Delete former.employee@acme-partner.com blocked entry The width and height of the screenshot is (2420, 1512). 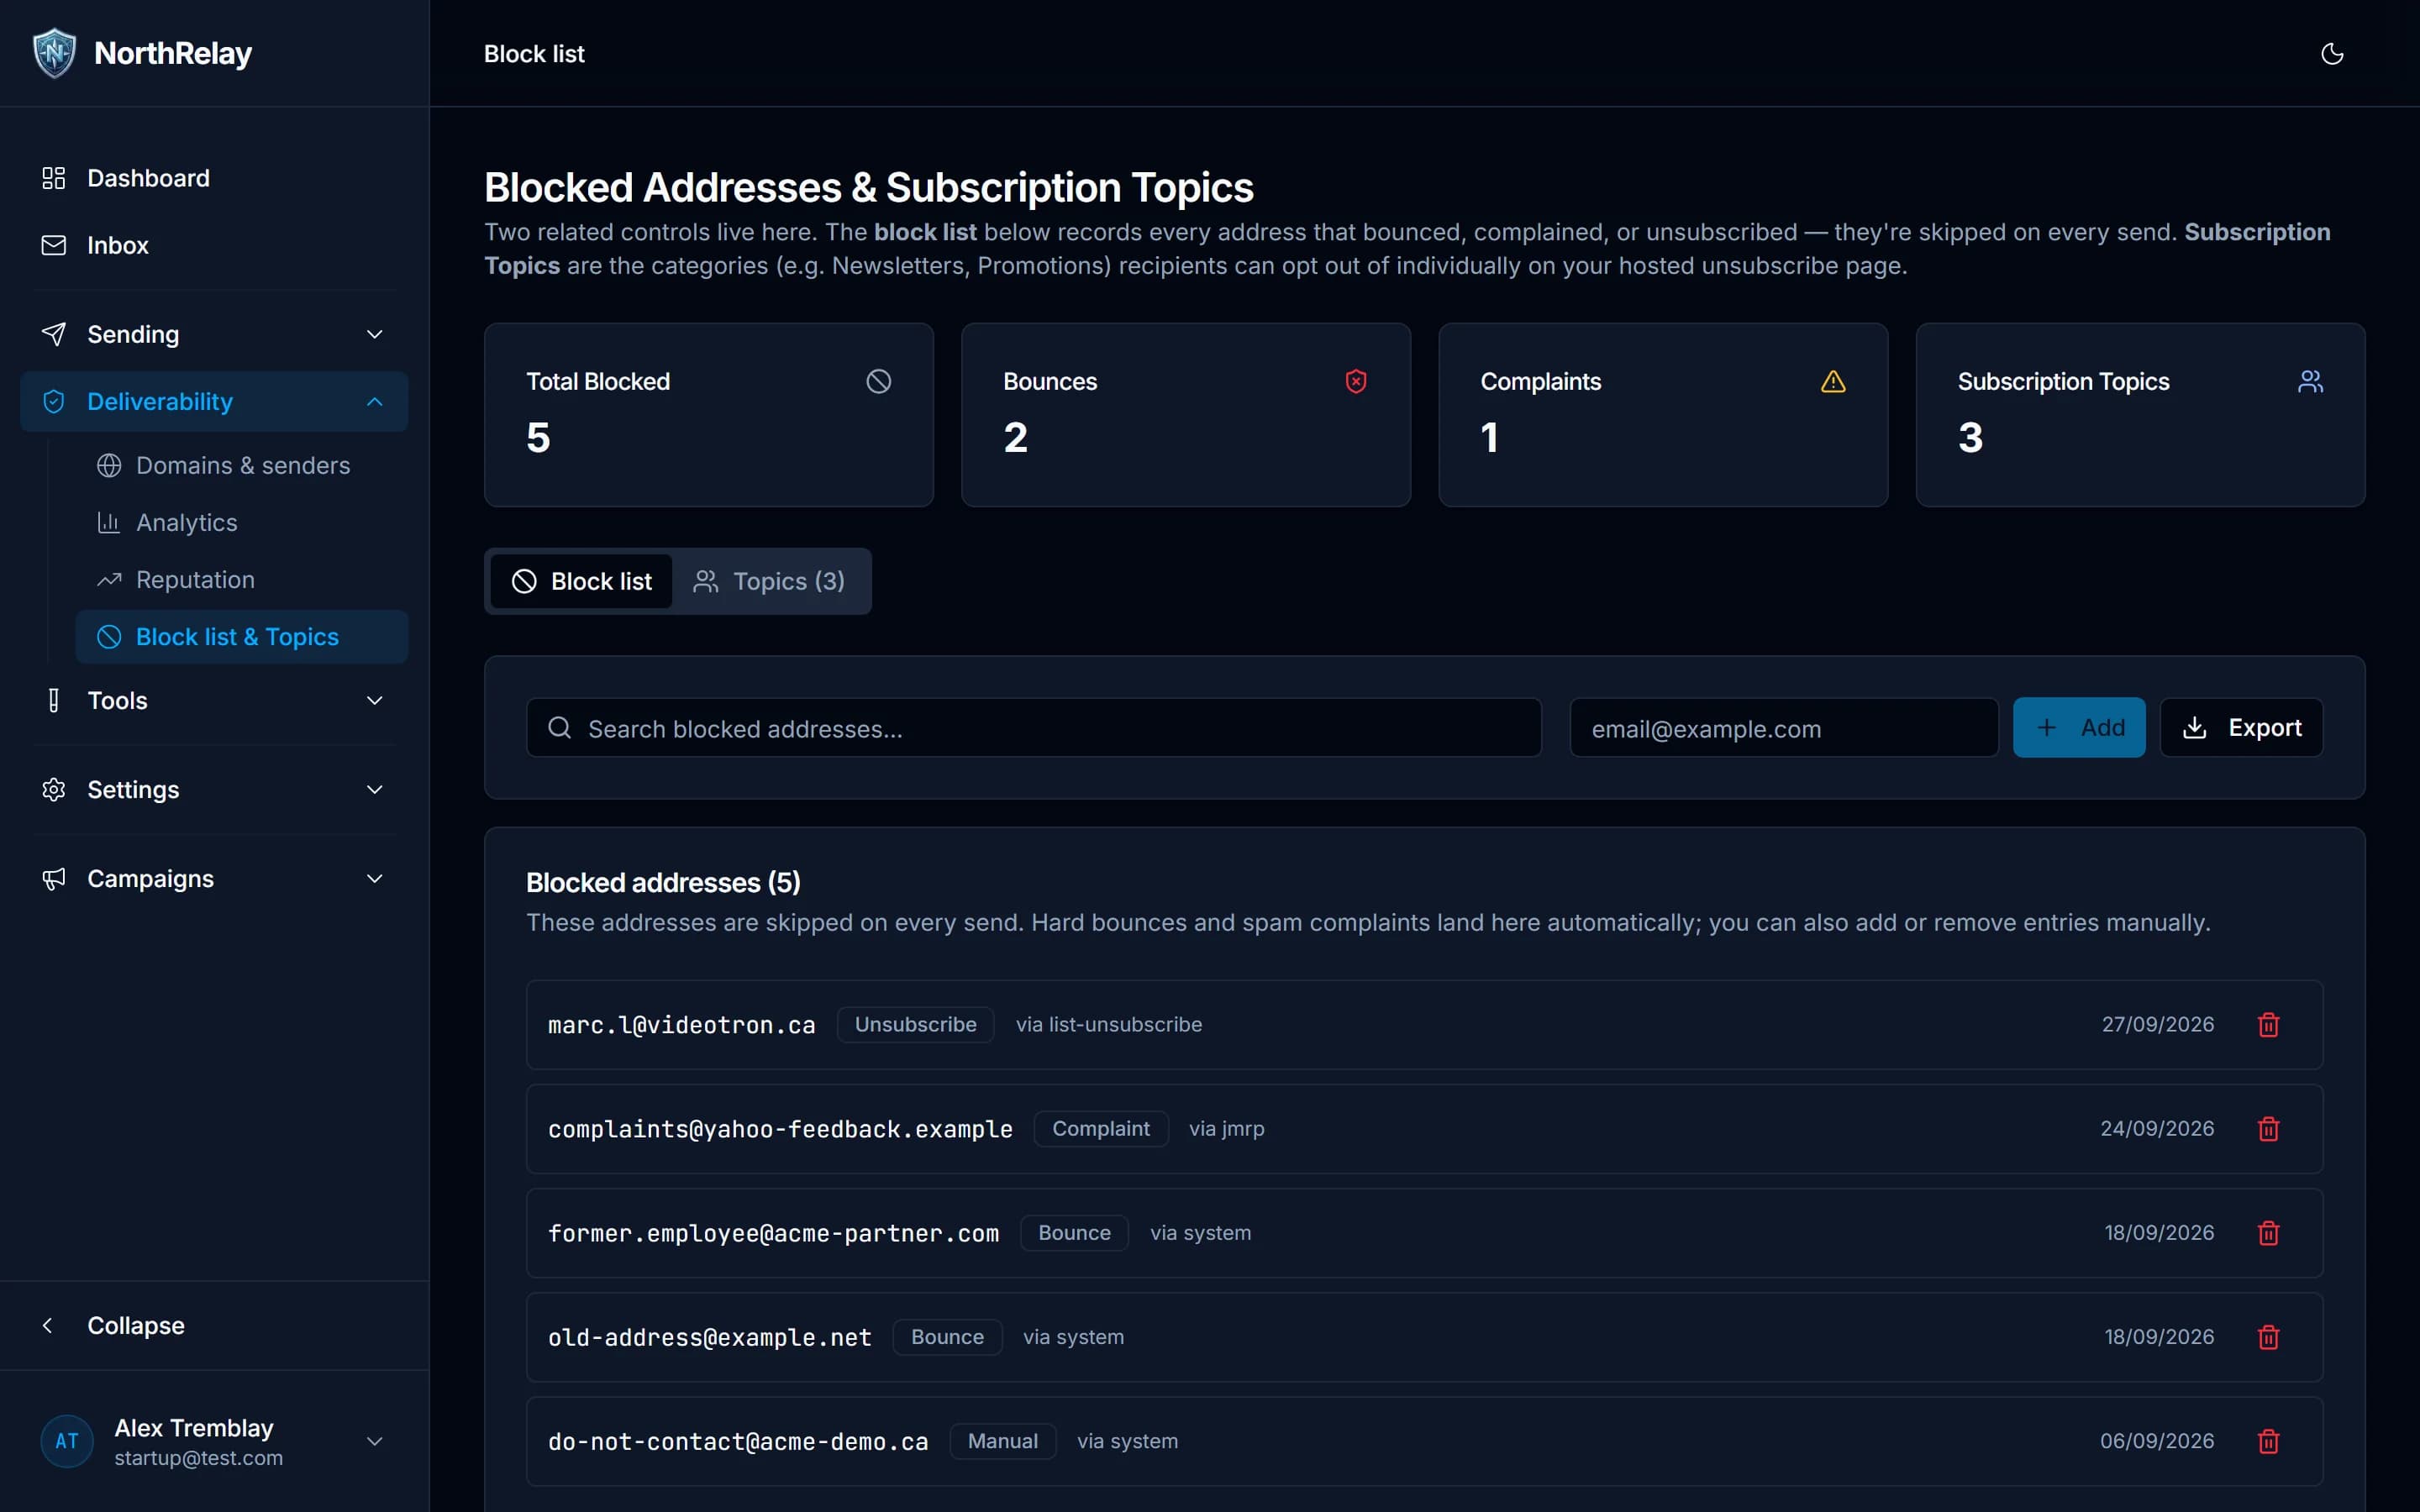[x=2268, y=1233]
